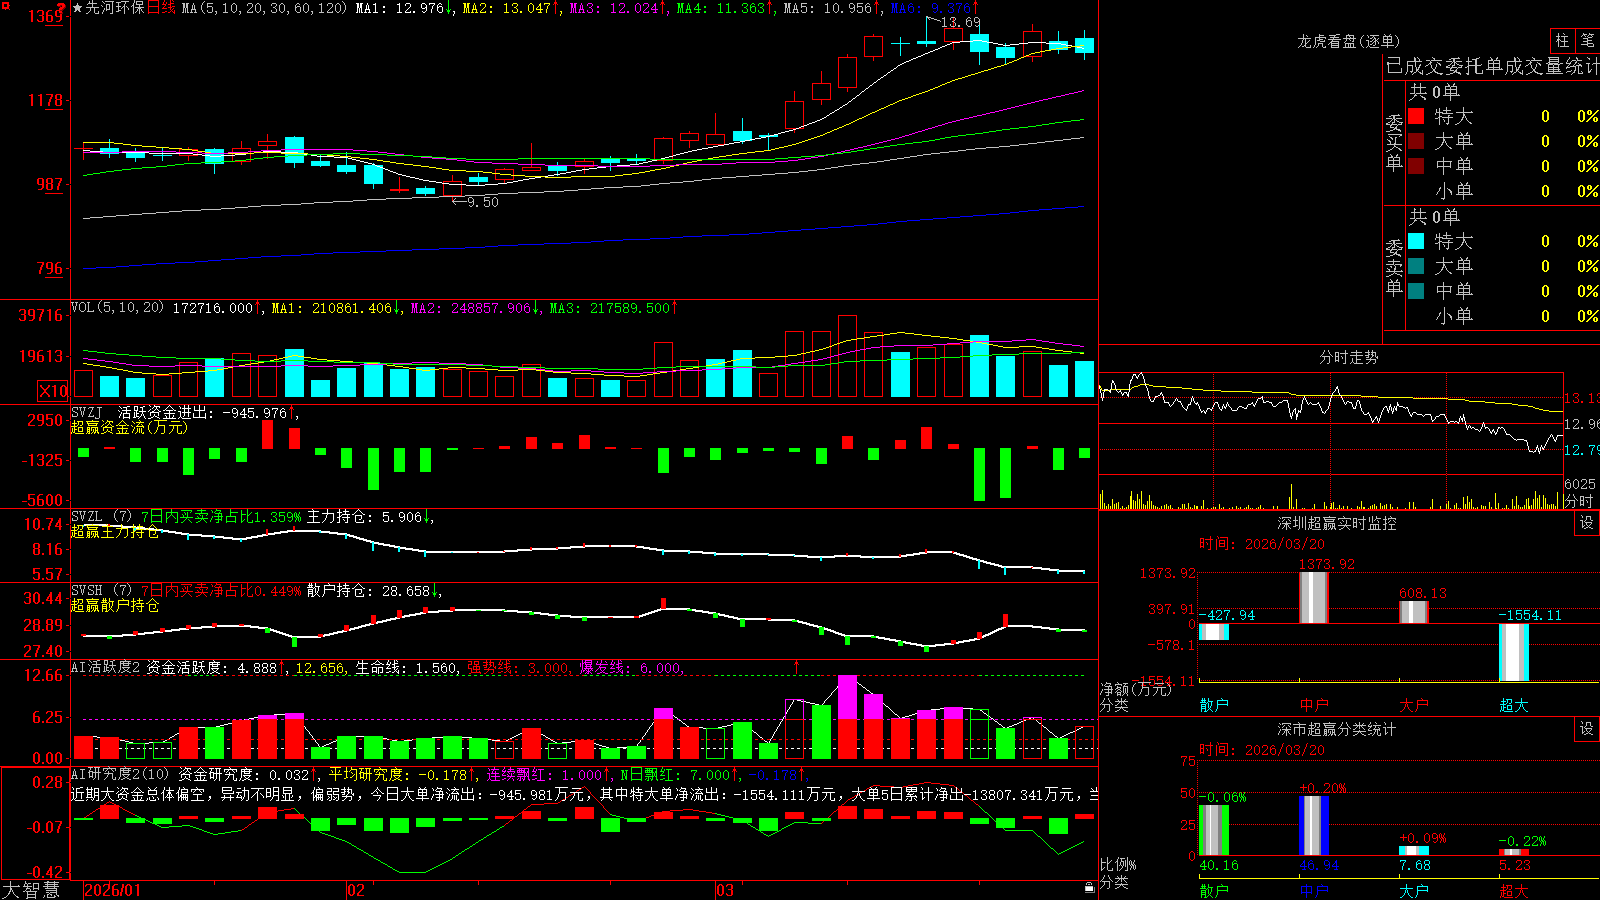The width and height of the screenshot is (1600, 900).
Task: Click the 中户 bar valued 1373.92
Action: [1314, 598]
